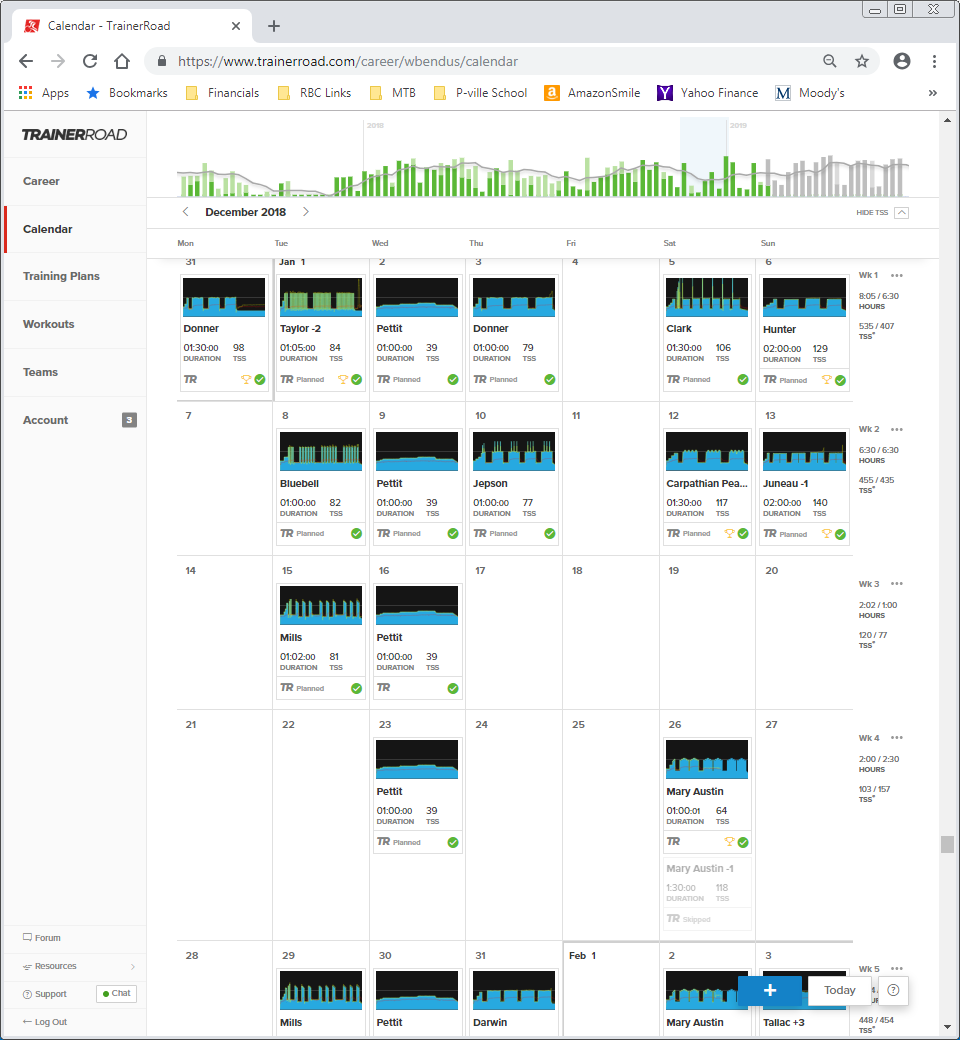Open the Clark workout thumbnail
Viewport: 960px width, 1040px height.
707,298
